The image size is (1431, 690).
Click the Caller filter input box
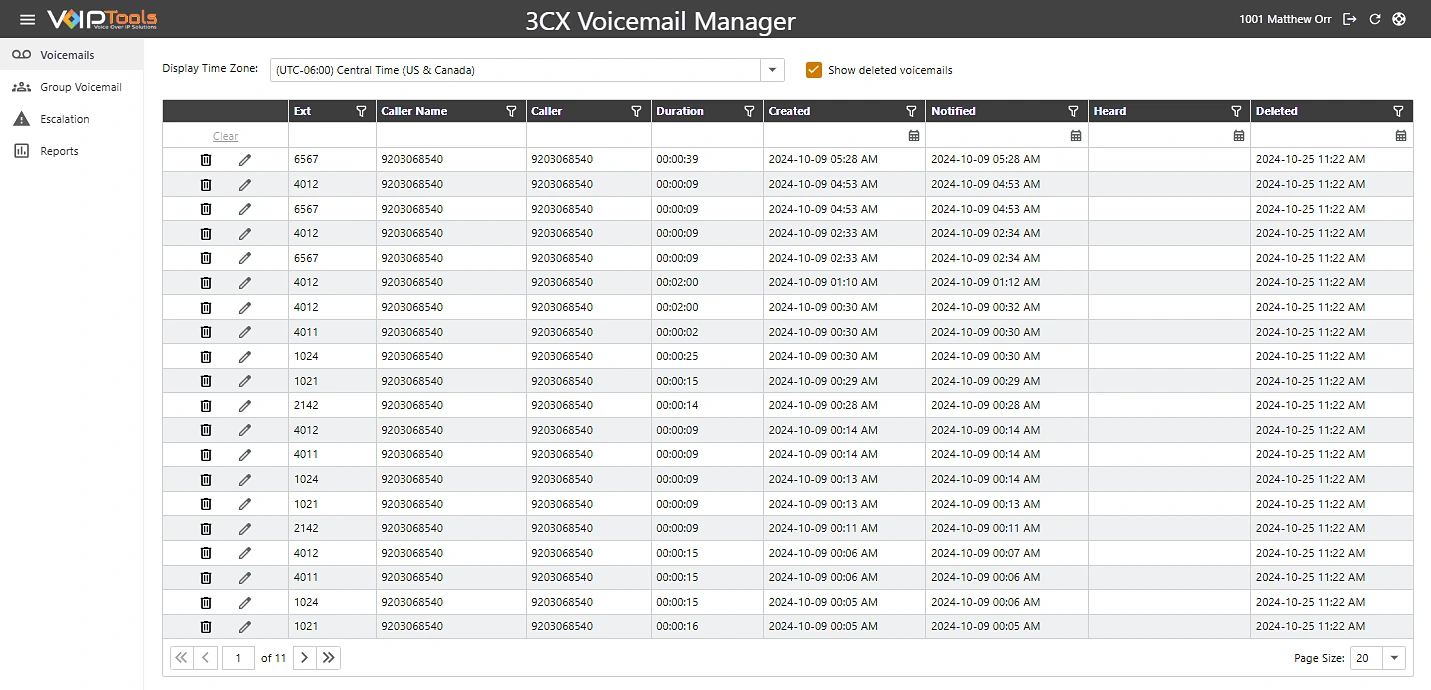(x=589, y=135)
